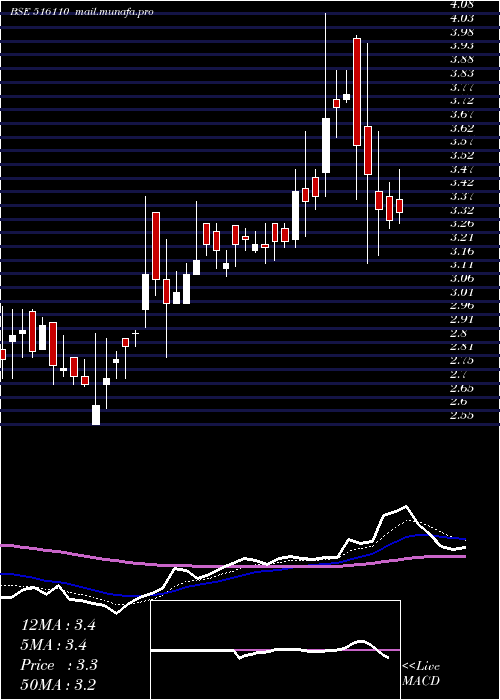Click the 2.75 price axis label
The image size is (500, 700).
(462, 360)
